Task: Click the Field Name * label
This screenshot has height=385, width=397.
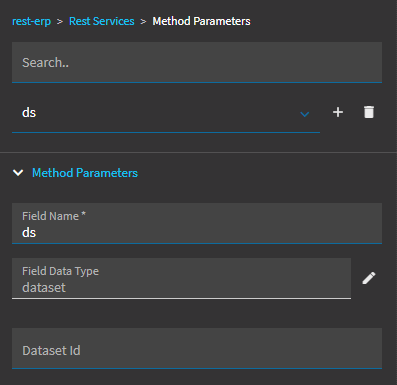Action: [54, 216]
